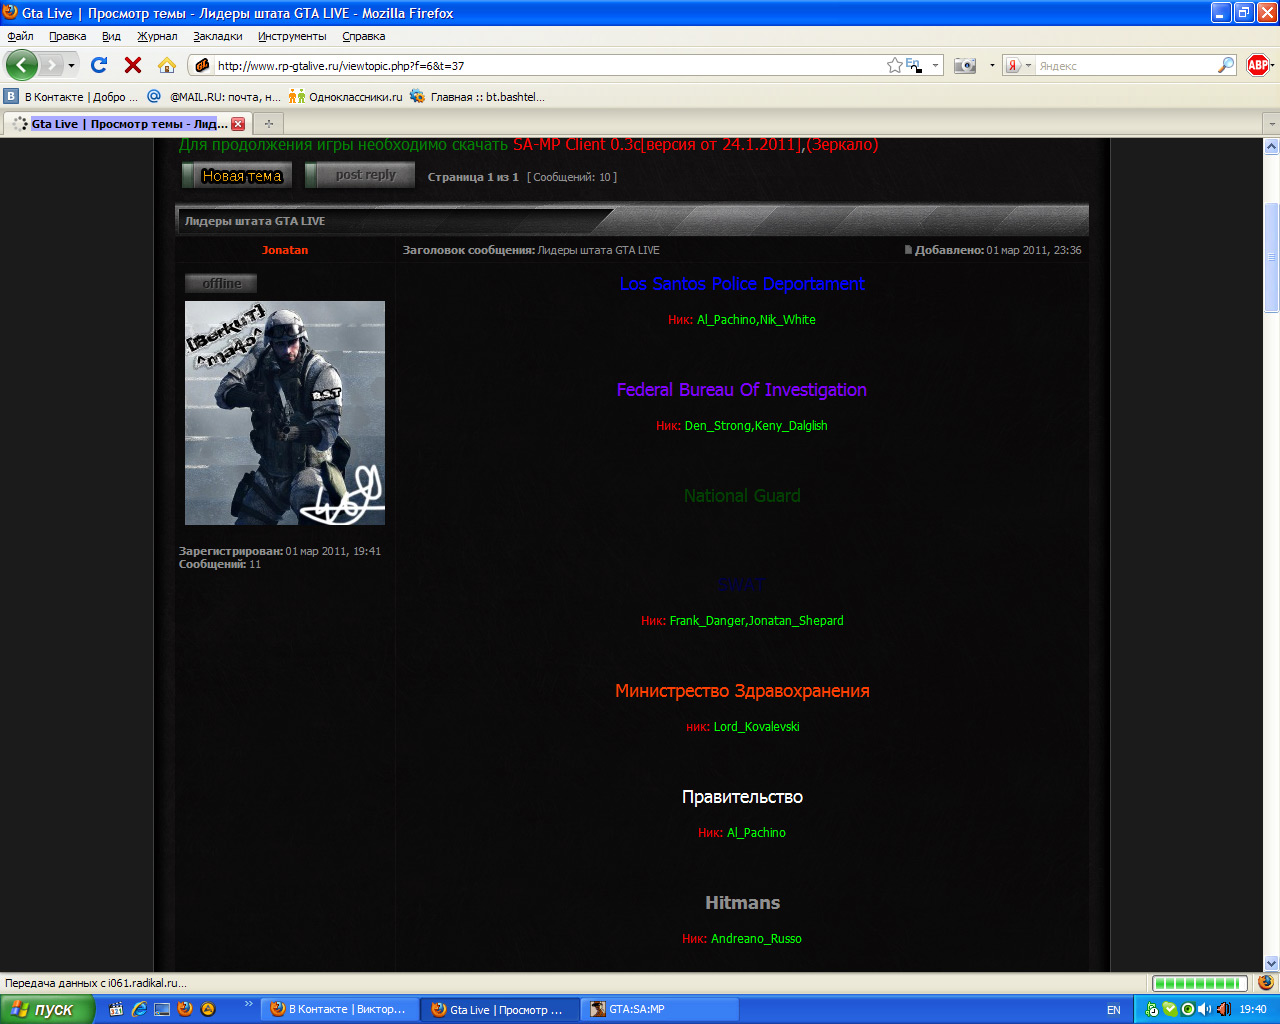Open the Правка menu
Image resolution: width=1280 pixels, height=1024 pixels.
click(67, 36)
